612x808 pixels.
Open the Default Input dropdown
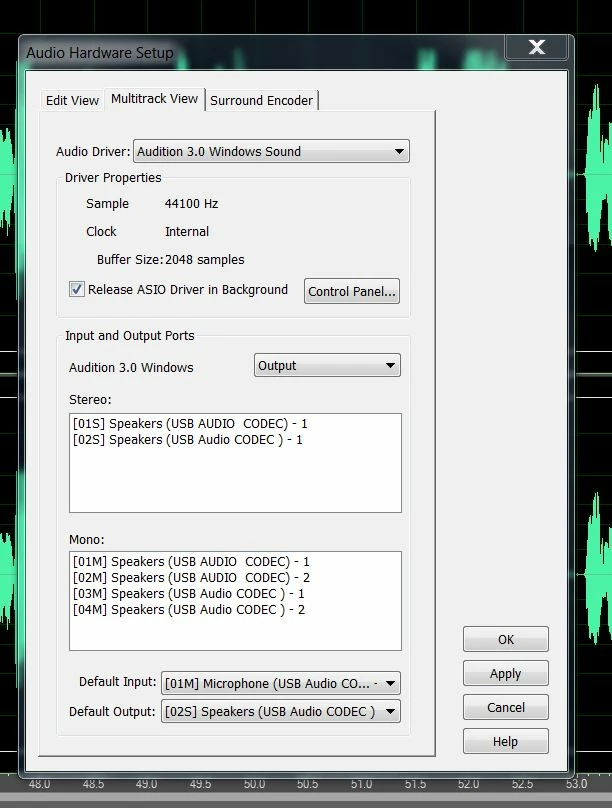click(x=281, y=683)
